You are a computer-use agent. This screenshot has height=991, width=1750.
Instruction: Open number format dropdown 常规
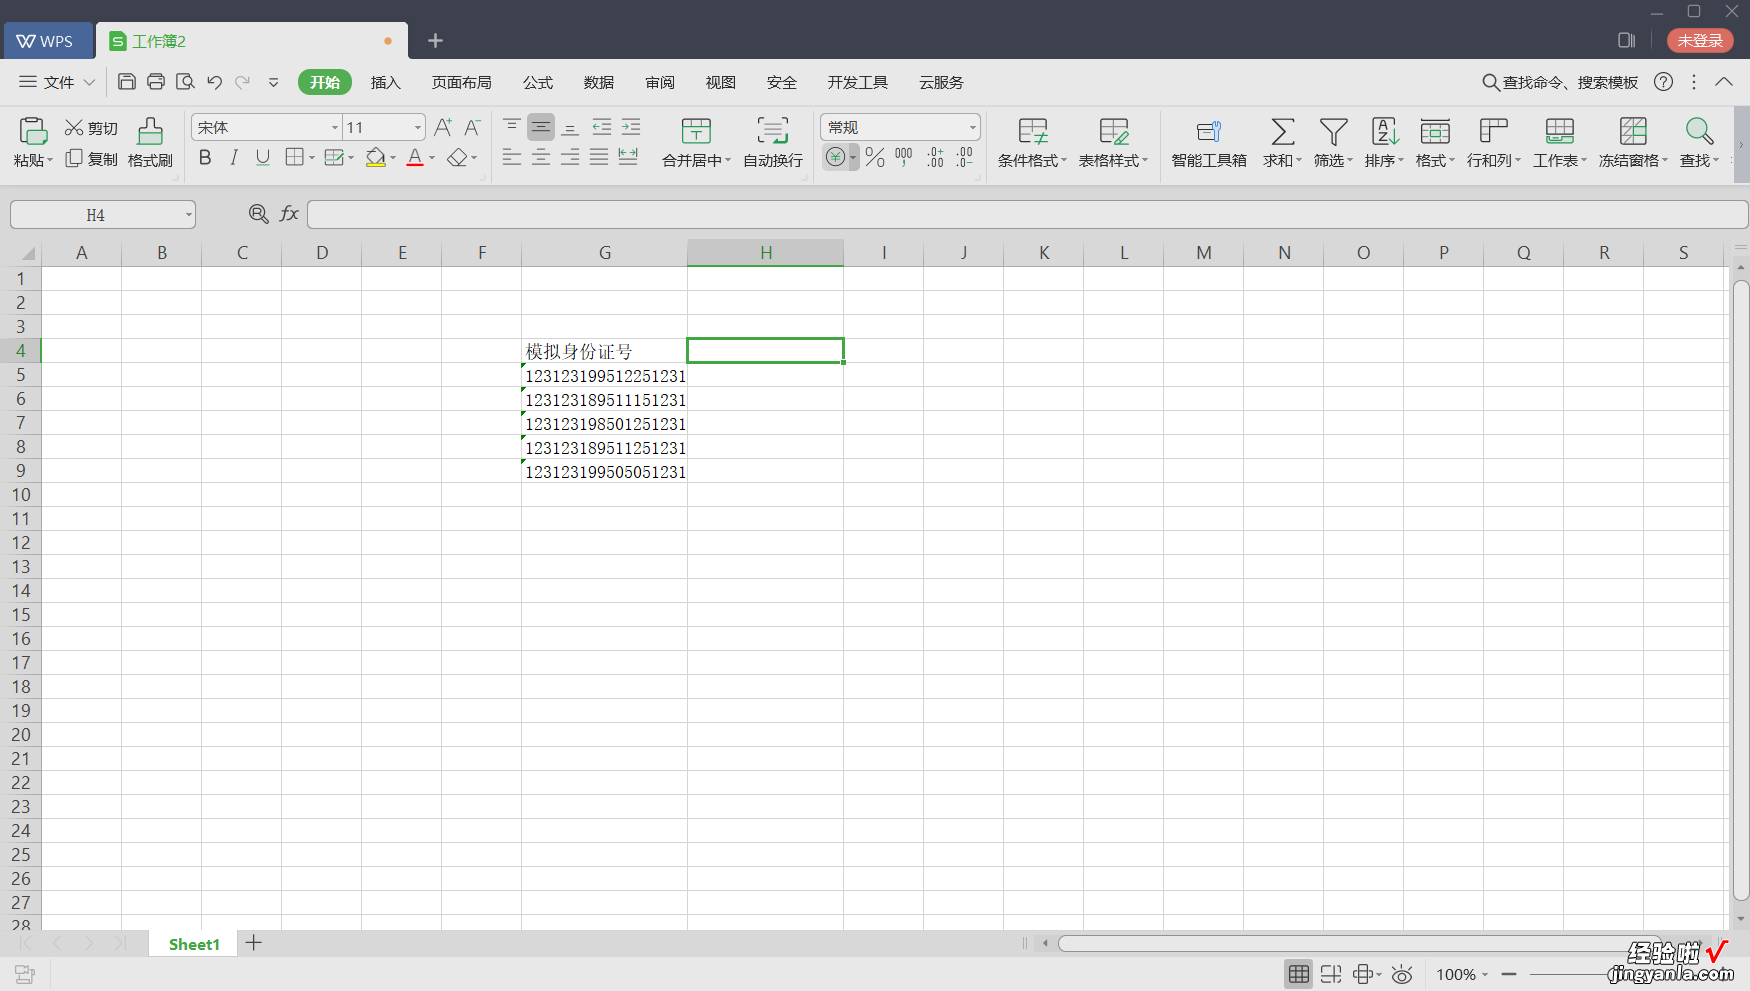(972, 127)
